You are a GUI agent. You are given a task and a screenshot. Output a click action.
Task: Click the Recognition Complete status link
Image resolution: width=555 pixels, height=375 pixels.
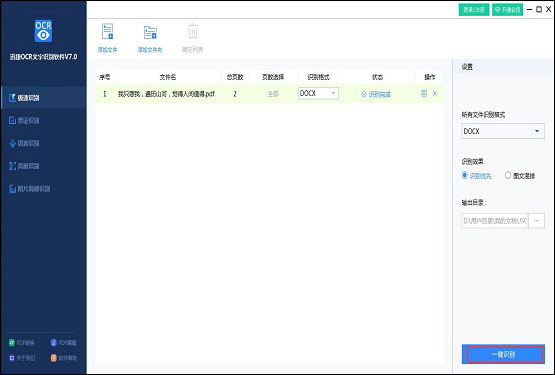click(x=376, y=94)
